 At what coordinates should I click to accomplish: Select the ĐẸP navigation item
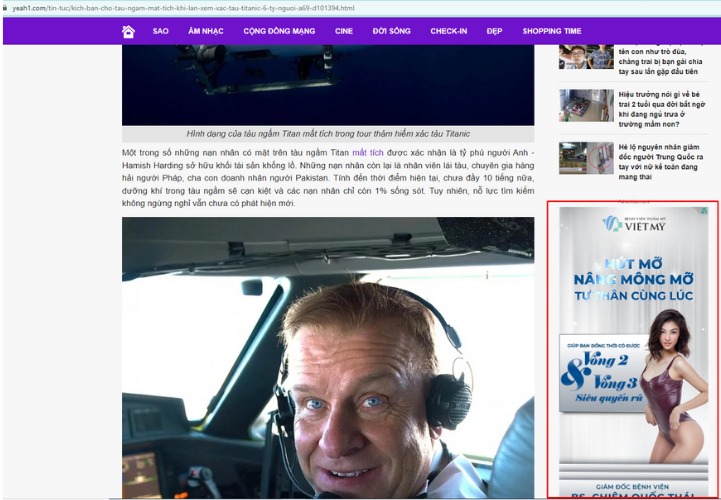pyautogui.click(x=494, y=31)
